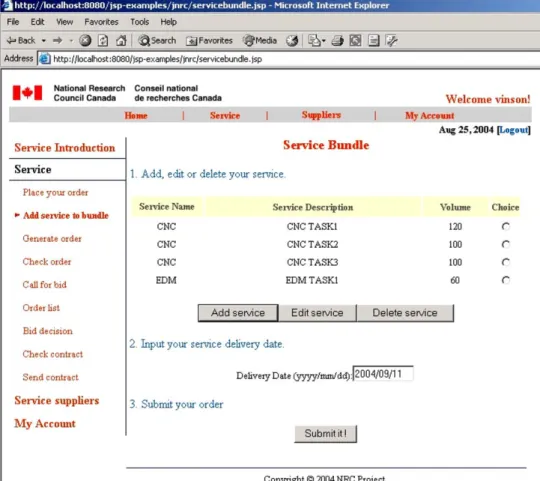The width and height of the screenshot is (540, 481).
Task: Open Check order sidebar link
Action: coord(47,262)
